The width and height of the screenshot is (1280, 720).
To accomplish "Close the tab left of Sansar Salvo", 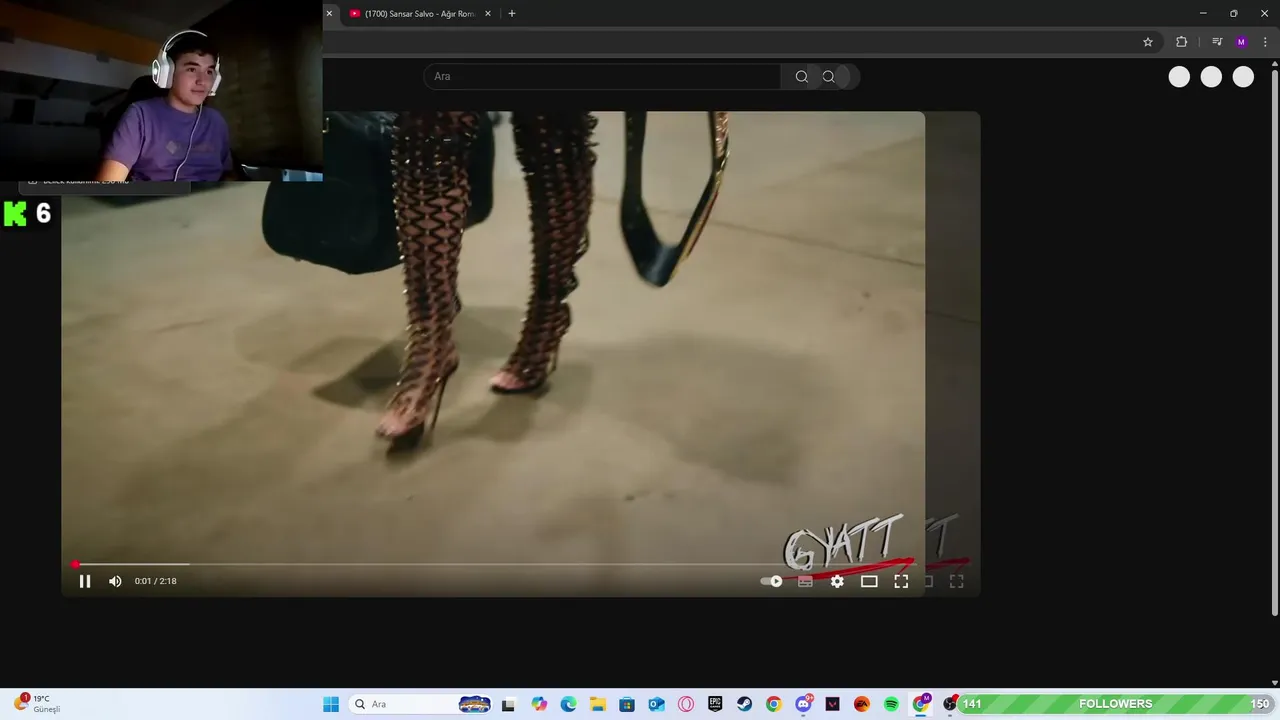I will click(329, 14).
